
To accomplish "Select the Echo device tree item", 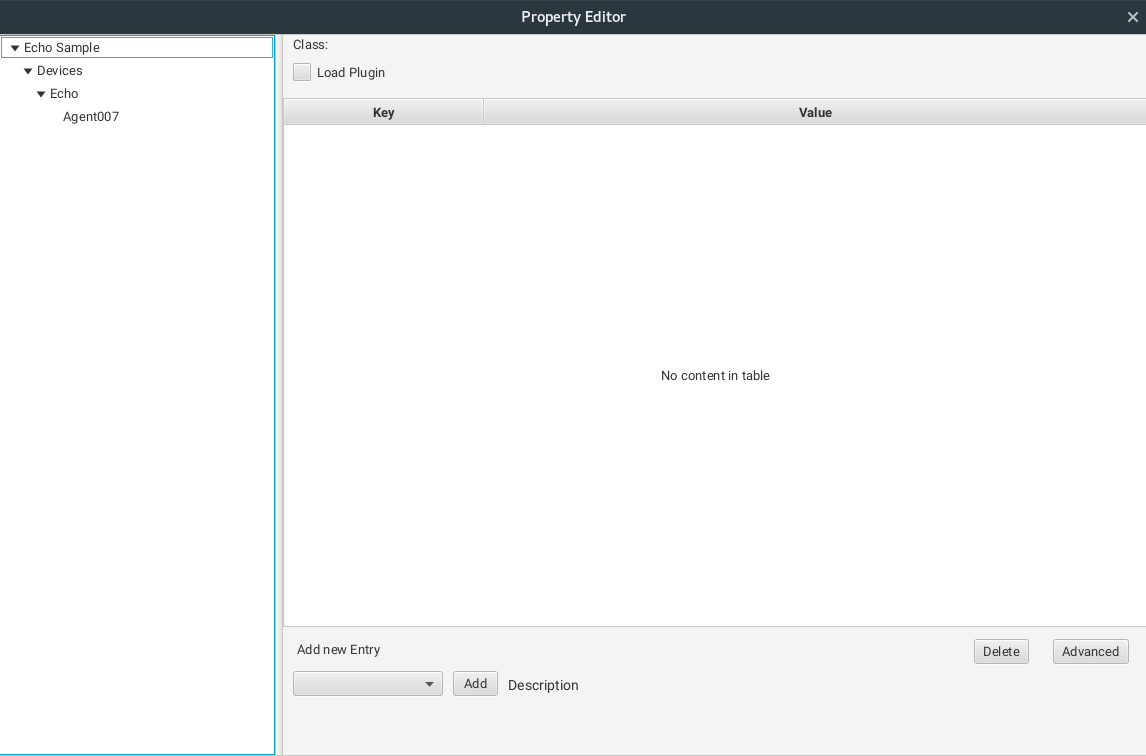I will (x=64, y=94).
